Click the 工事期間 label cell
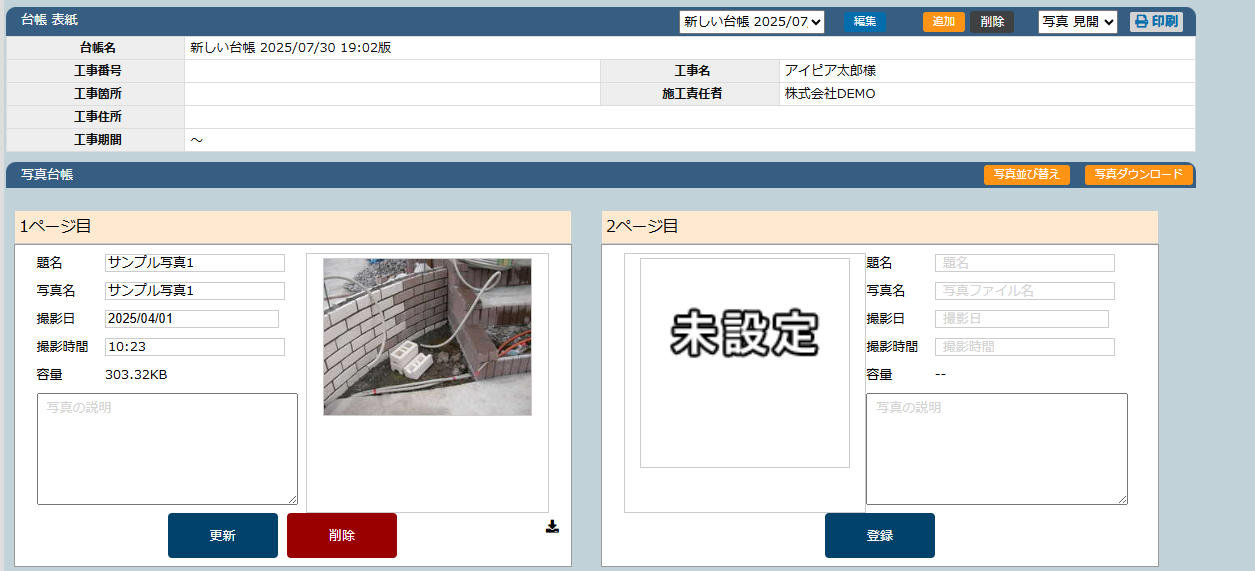 tap(96, 139)
